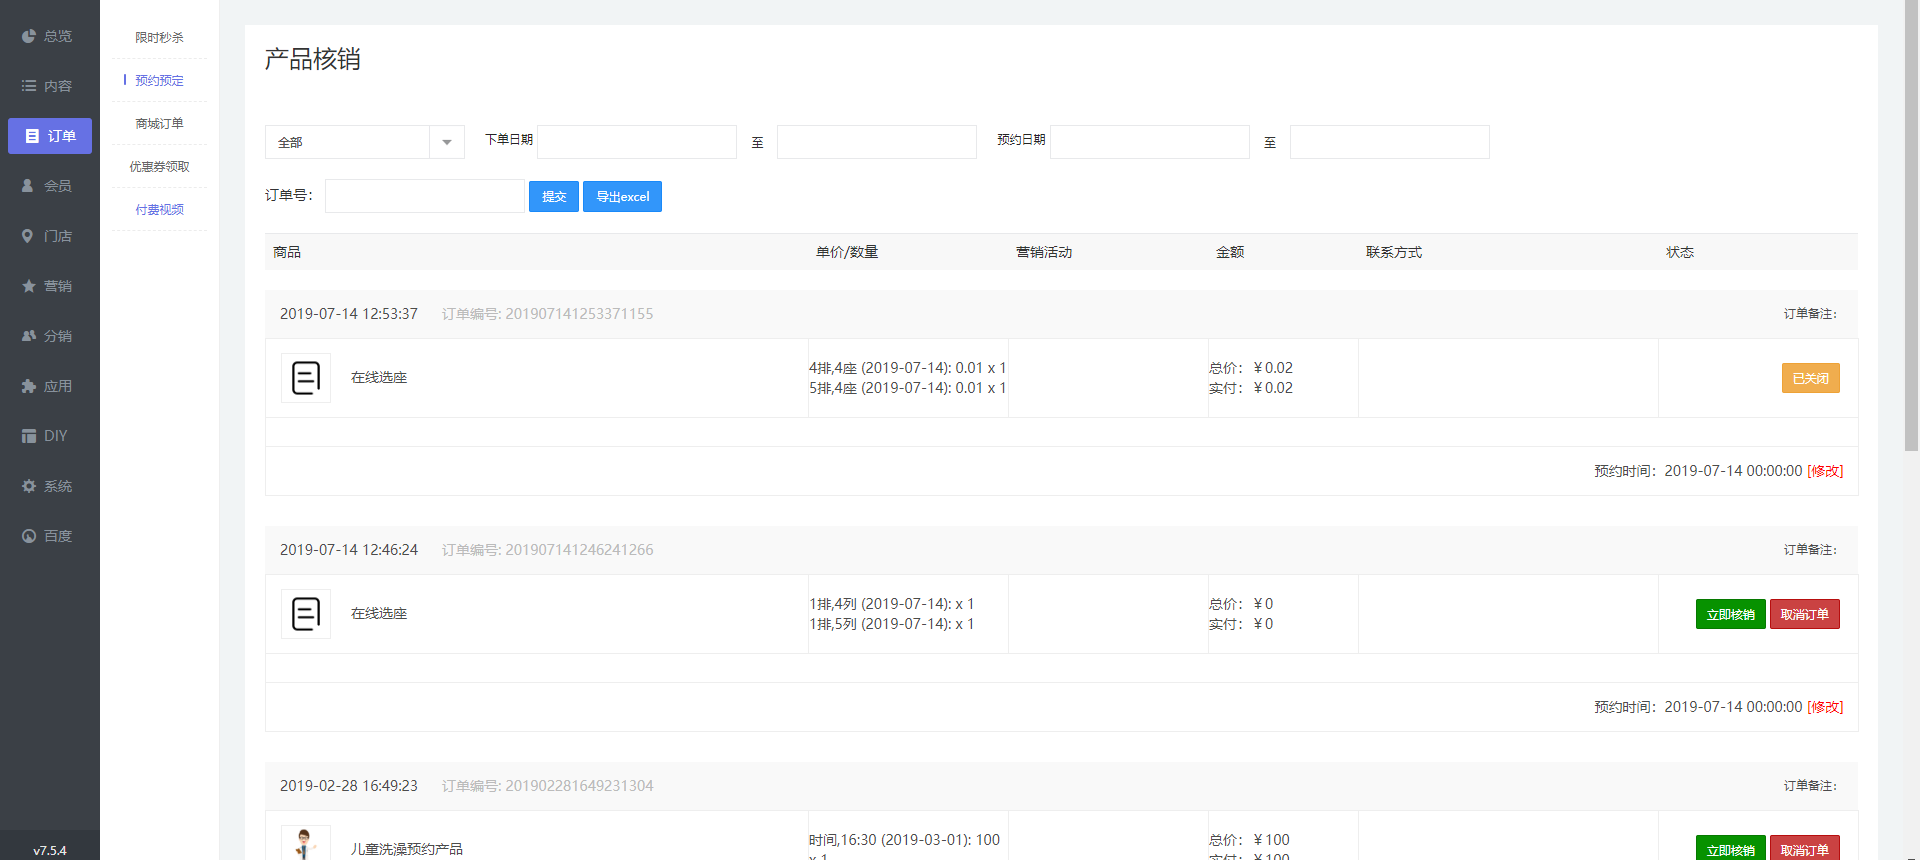Screen dimensions: 1920x860
Task: Click 立即核销 for order 201907141246241266
Action: click(1730, 614)
